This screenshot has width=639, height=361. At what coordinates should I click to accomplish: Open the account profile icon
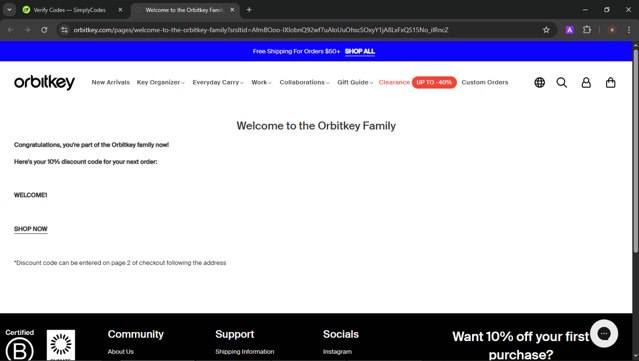coord(586,82)
